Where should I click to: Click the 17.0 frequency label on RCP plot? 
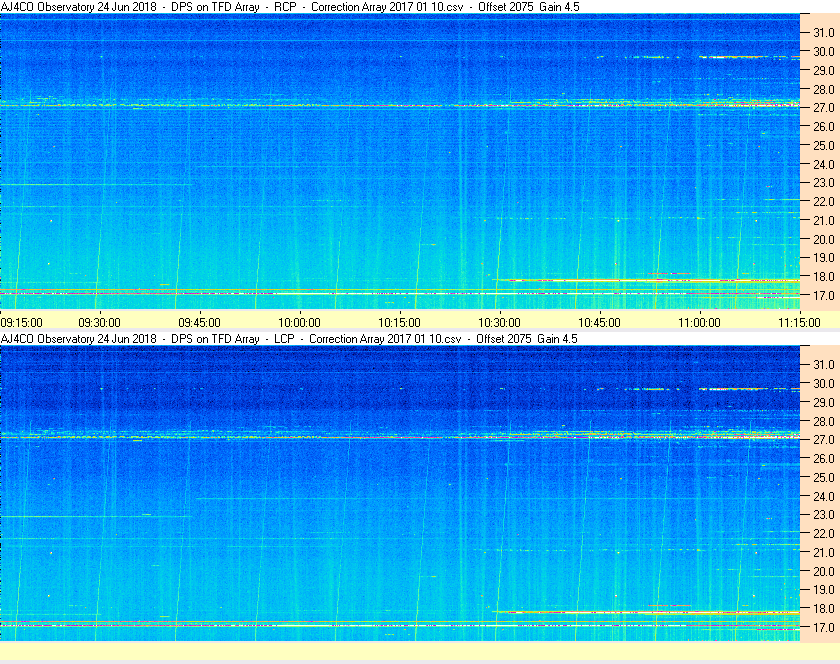824,295
